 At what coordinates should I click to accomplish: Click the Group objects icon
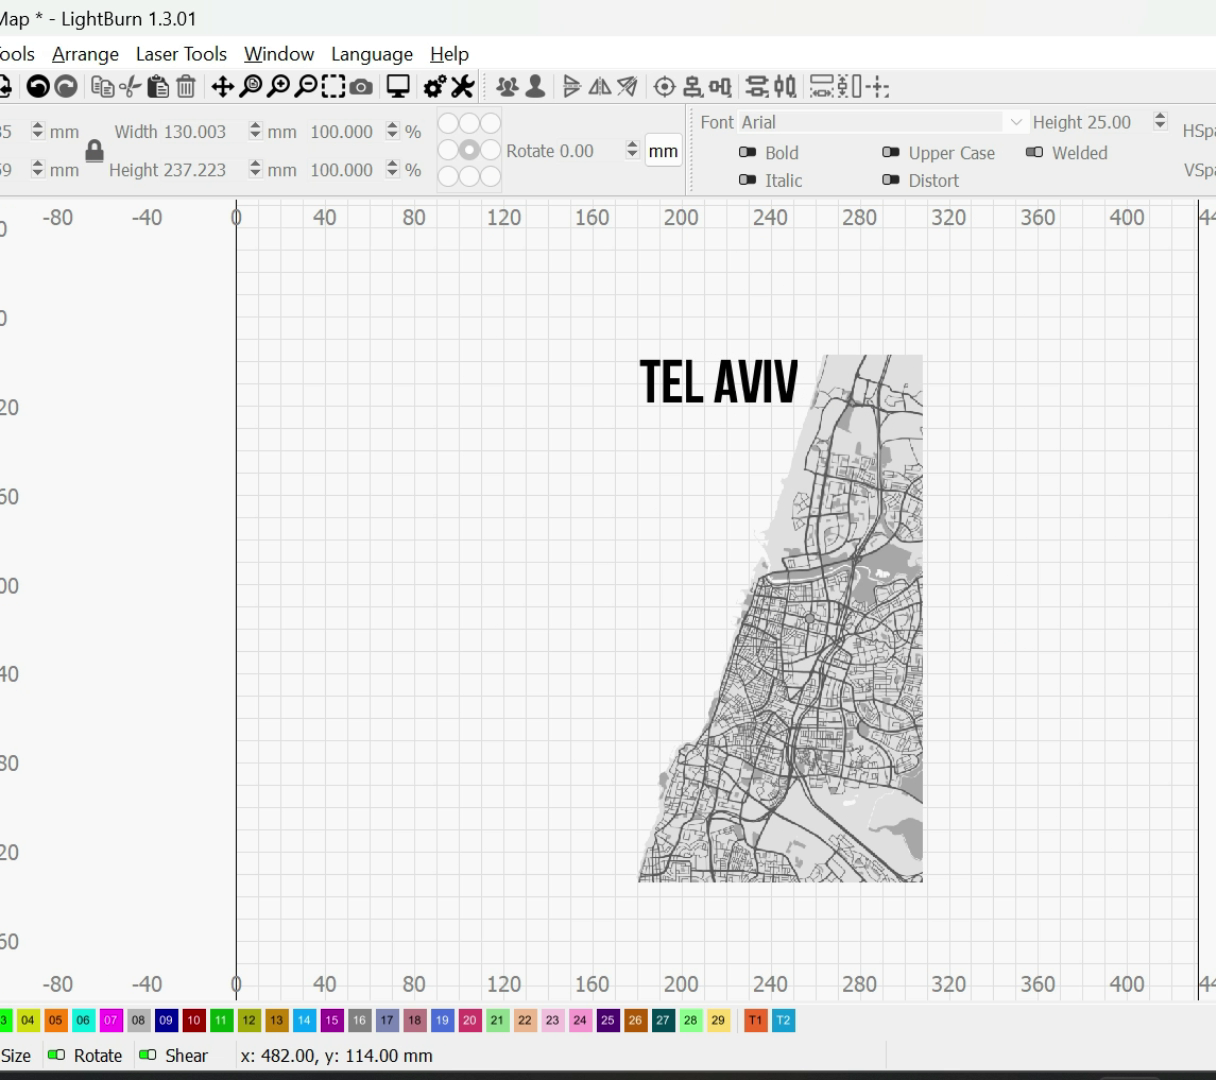pyautogui.click(x=507, y=87)
